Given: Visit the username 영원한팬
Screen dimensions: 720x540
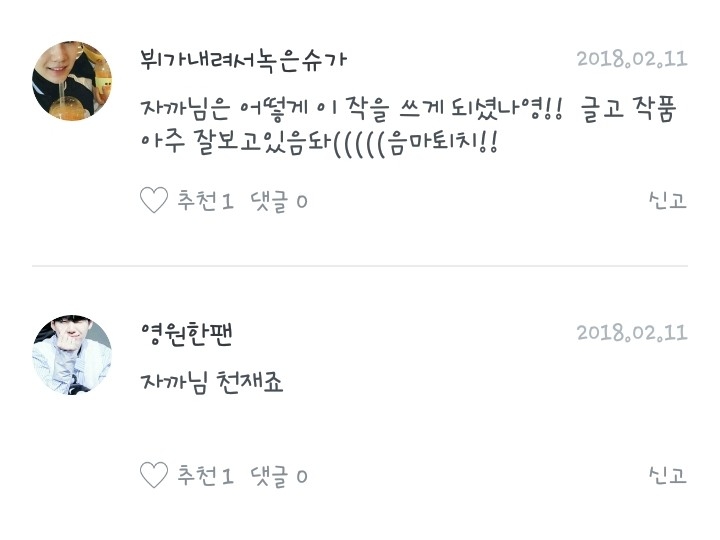Looking at the screenshot, I should [187, 334].
